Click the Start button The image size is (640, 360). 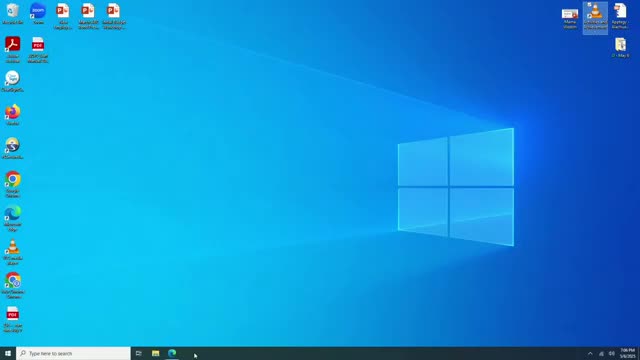tap(8, 353)
